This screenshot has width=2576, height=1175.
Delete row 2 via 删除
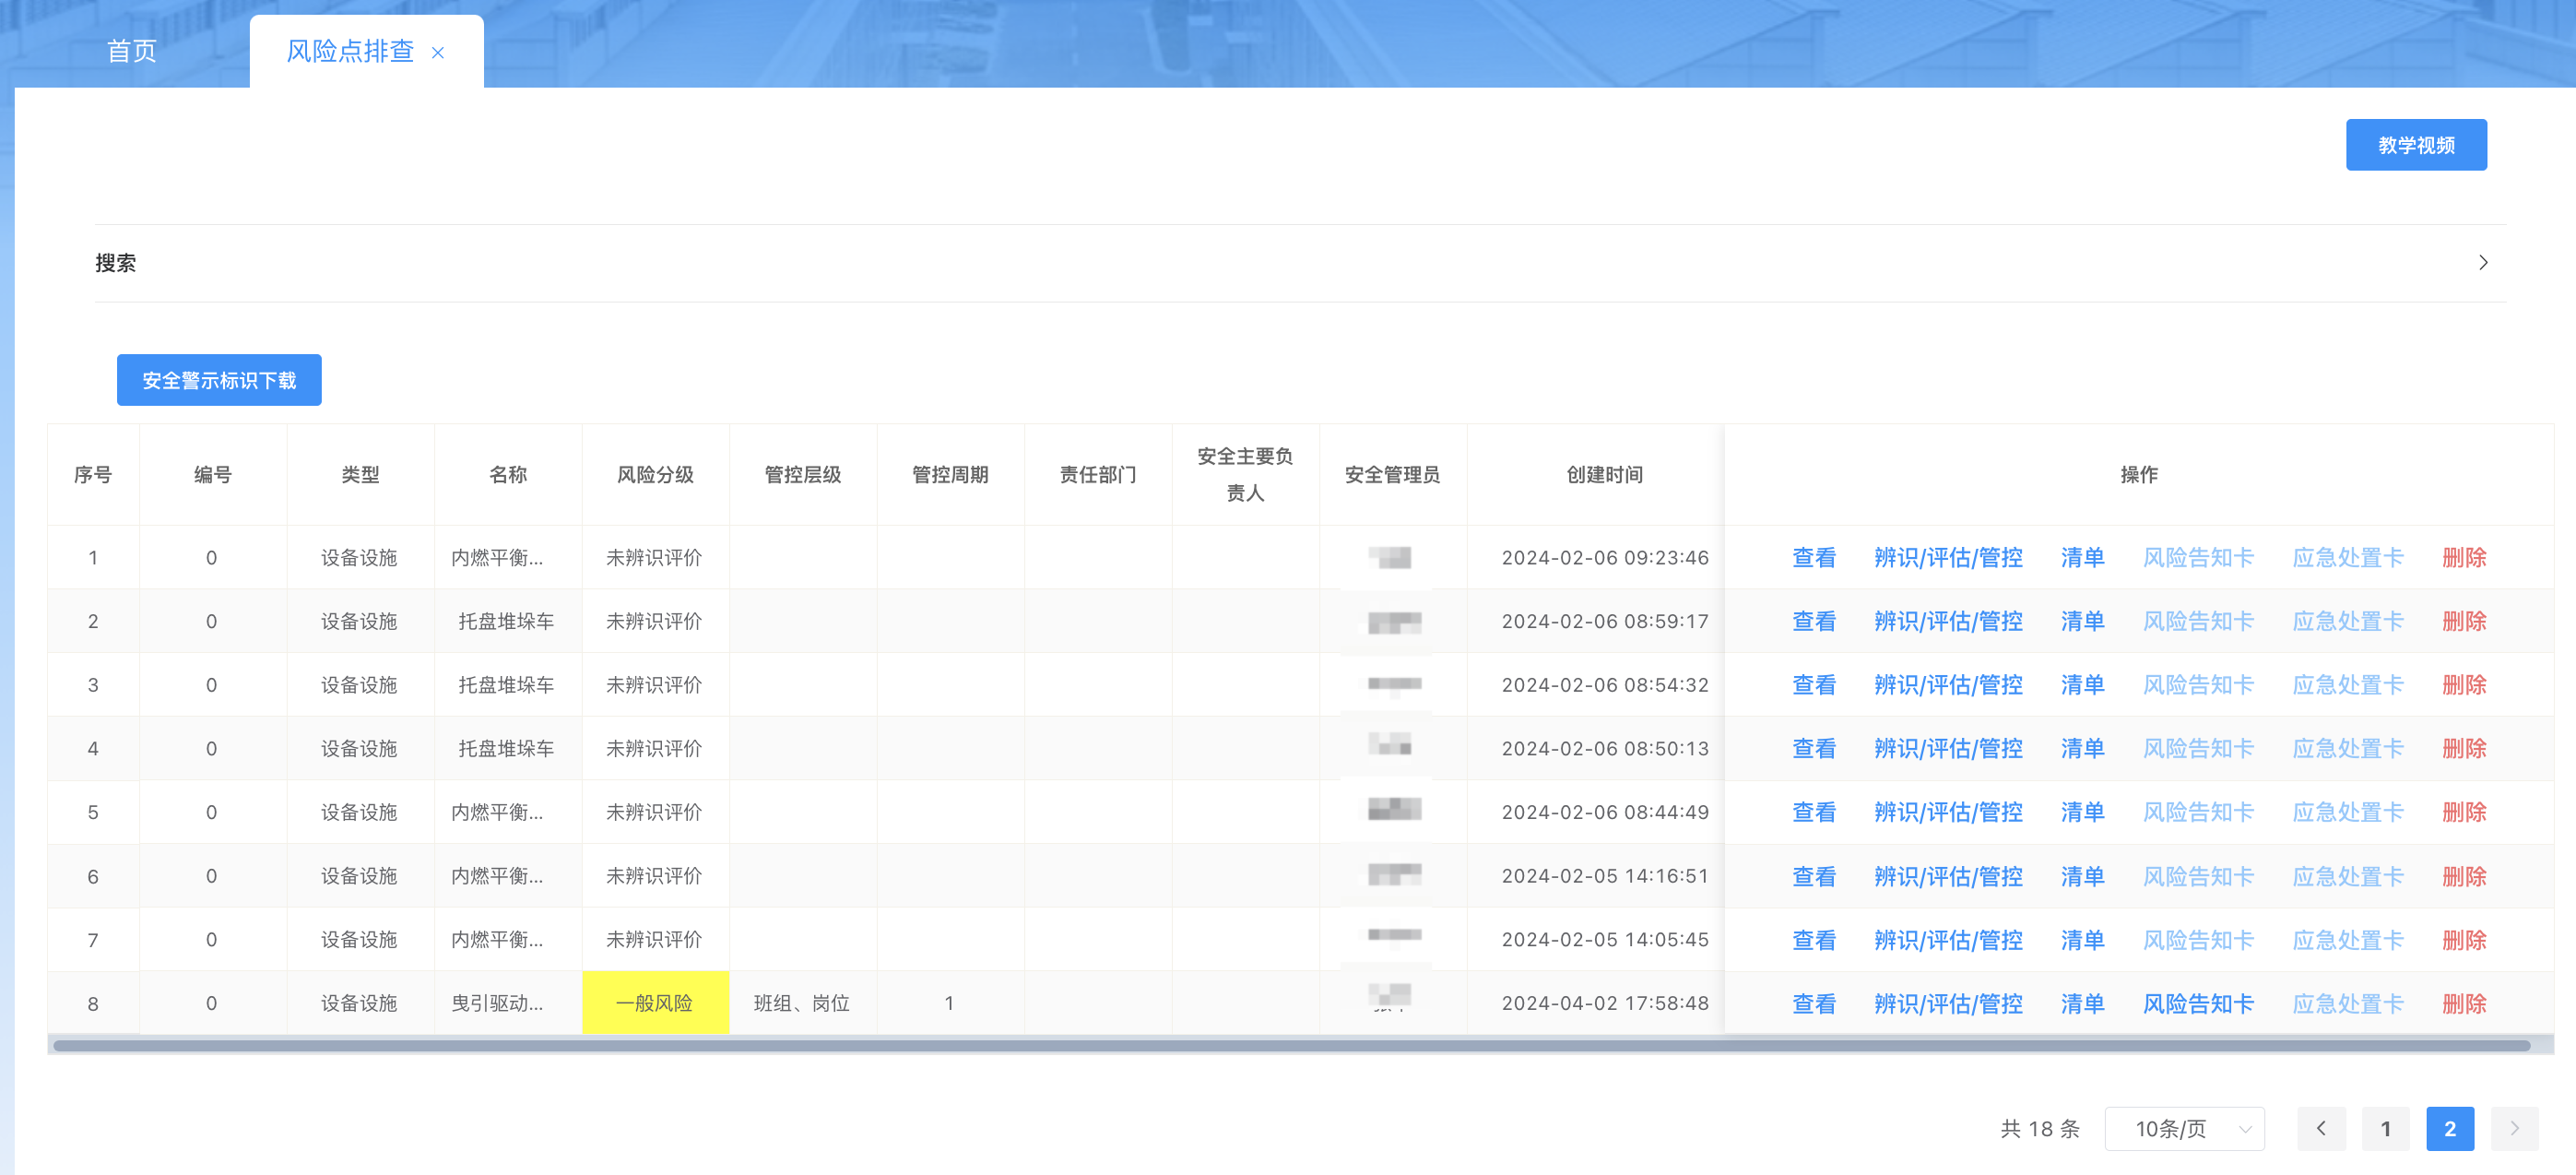coord(2463,621)
